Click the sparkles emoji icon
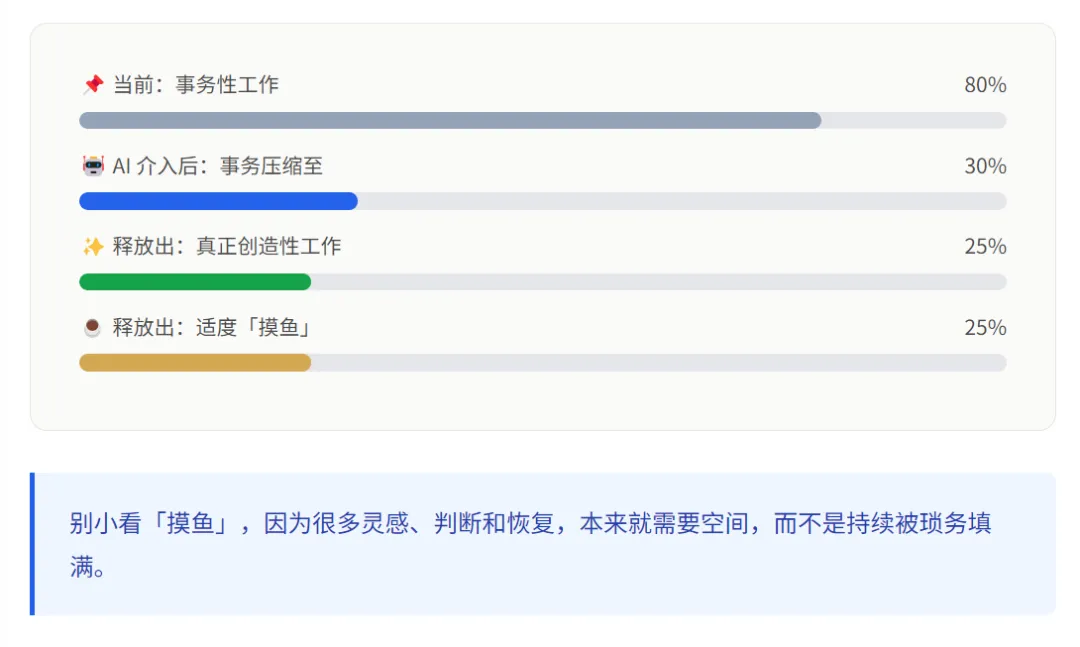The image size is (1080, 647). [x=93, y=246]
